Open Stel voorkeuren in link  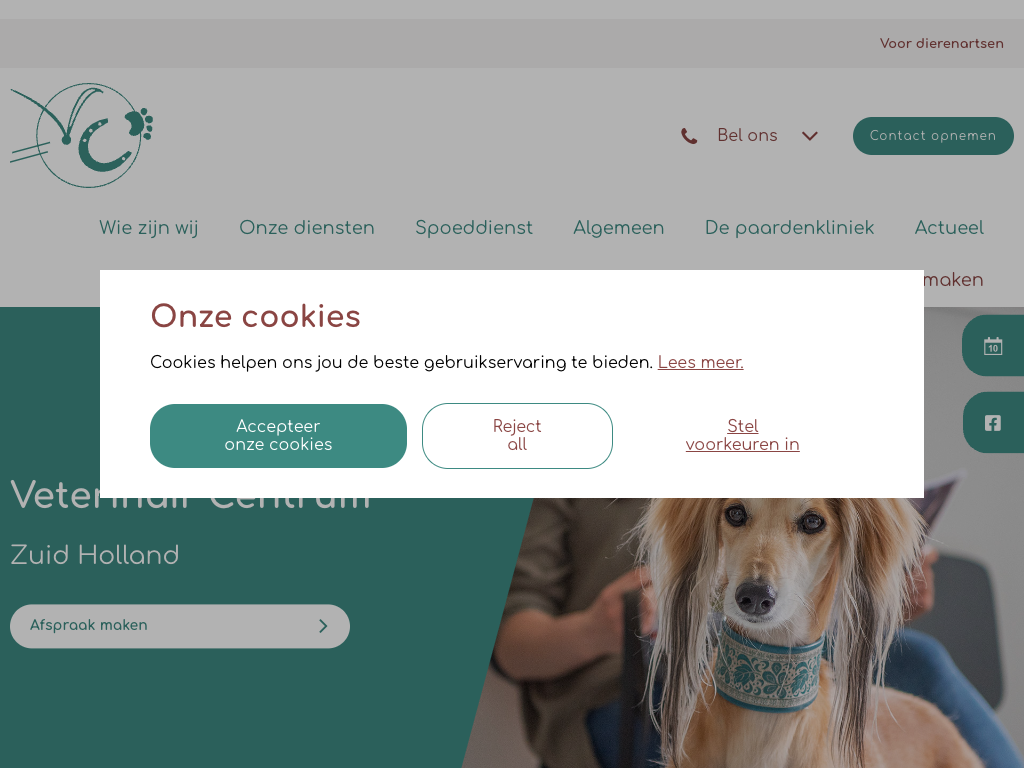(x=743, y=435)
